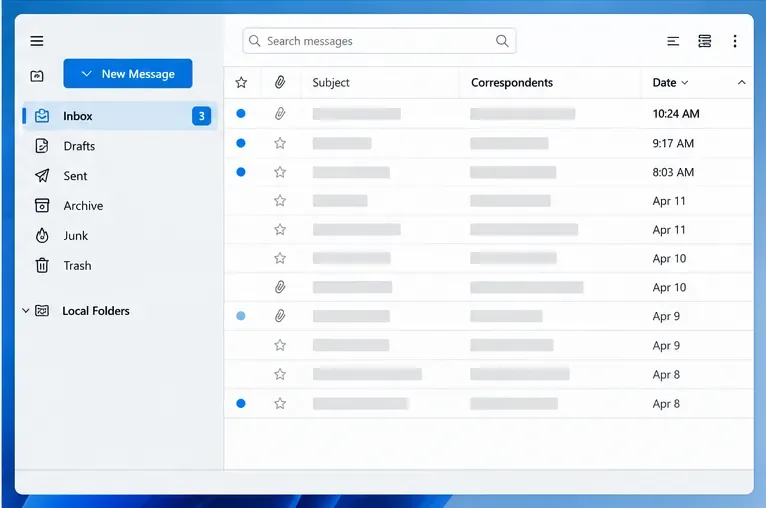Open the three-dot more options menu
Image resolution: width=766 pixels, height=508 pixels.
[x=735, y=41]
